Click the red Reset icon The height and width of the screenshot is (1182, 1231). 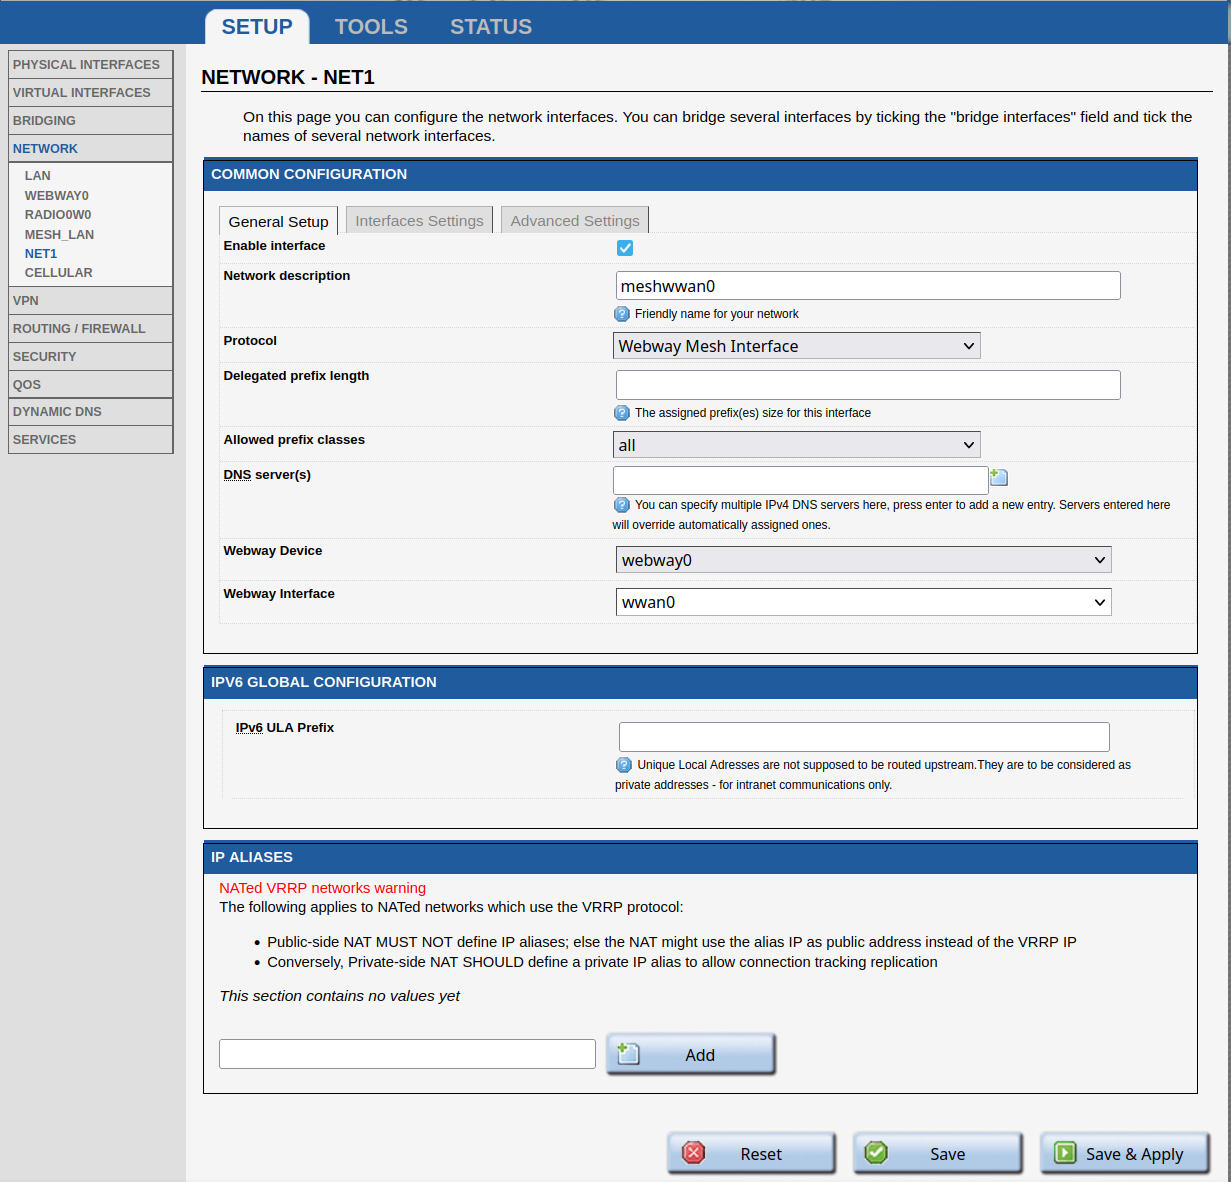(694, 1153)
